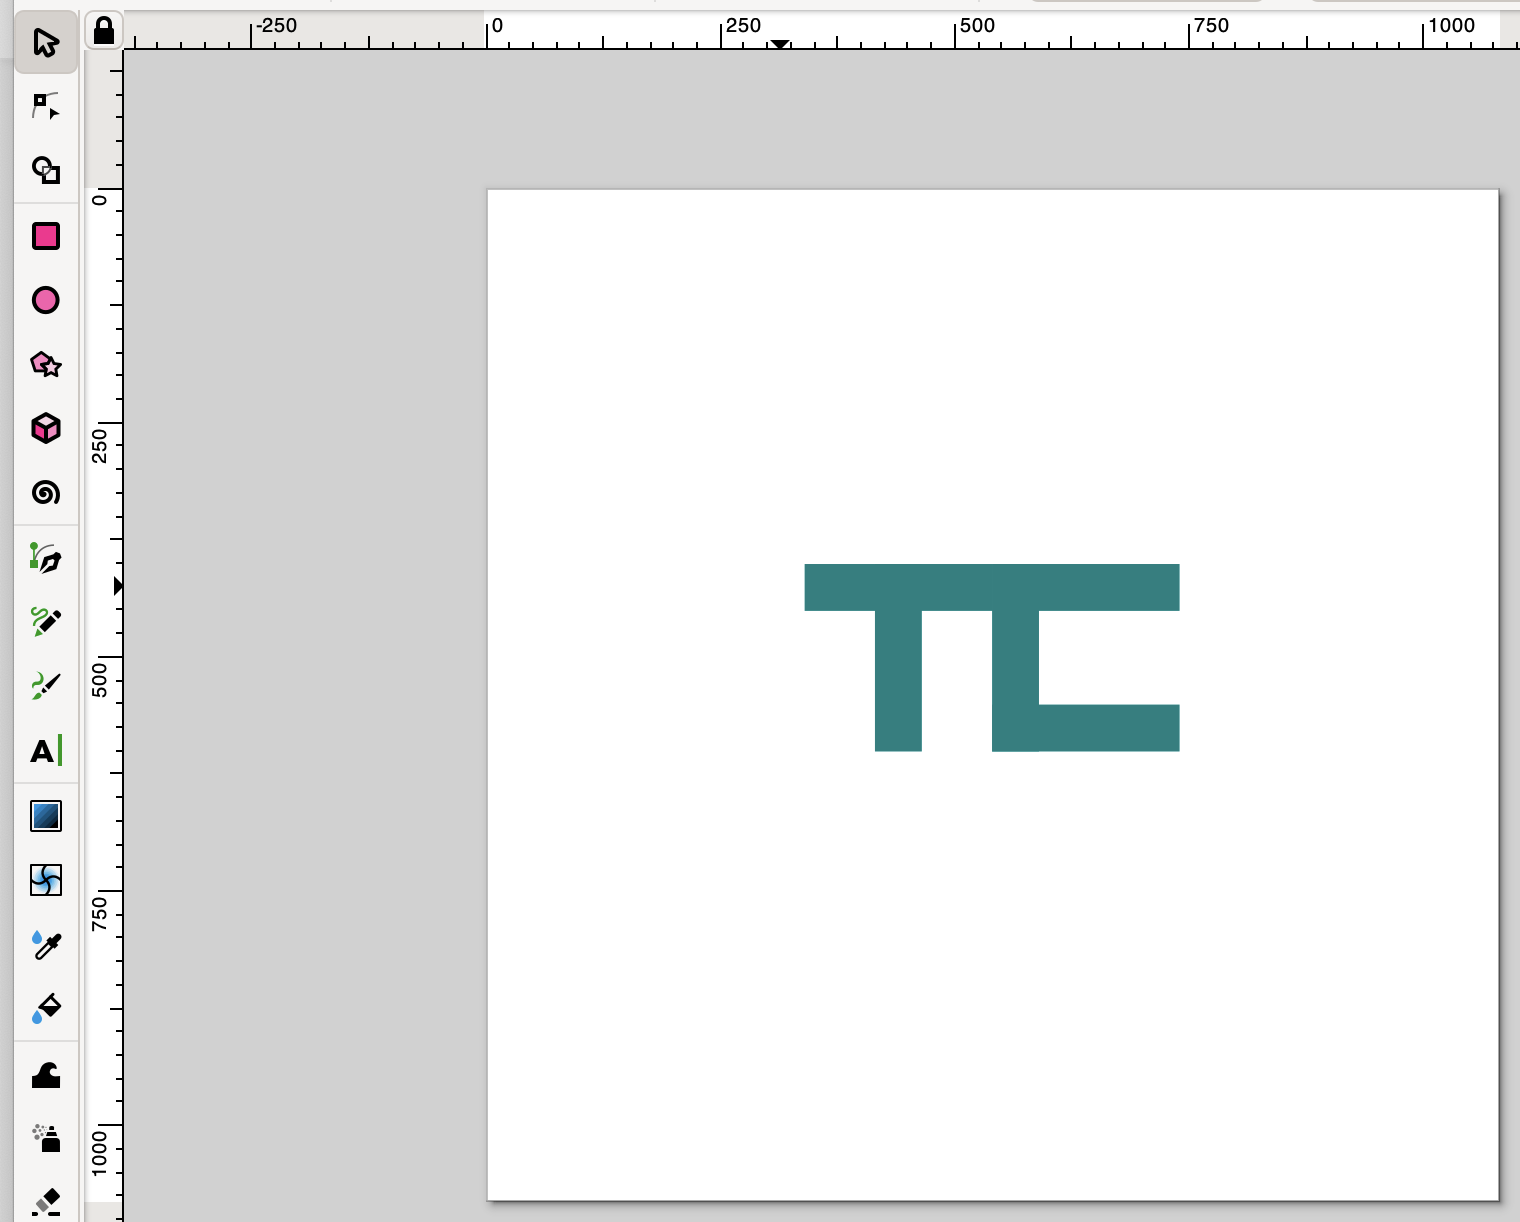
Task: Choose the Gradient tool
Action: (x=46, y=816)
